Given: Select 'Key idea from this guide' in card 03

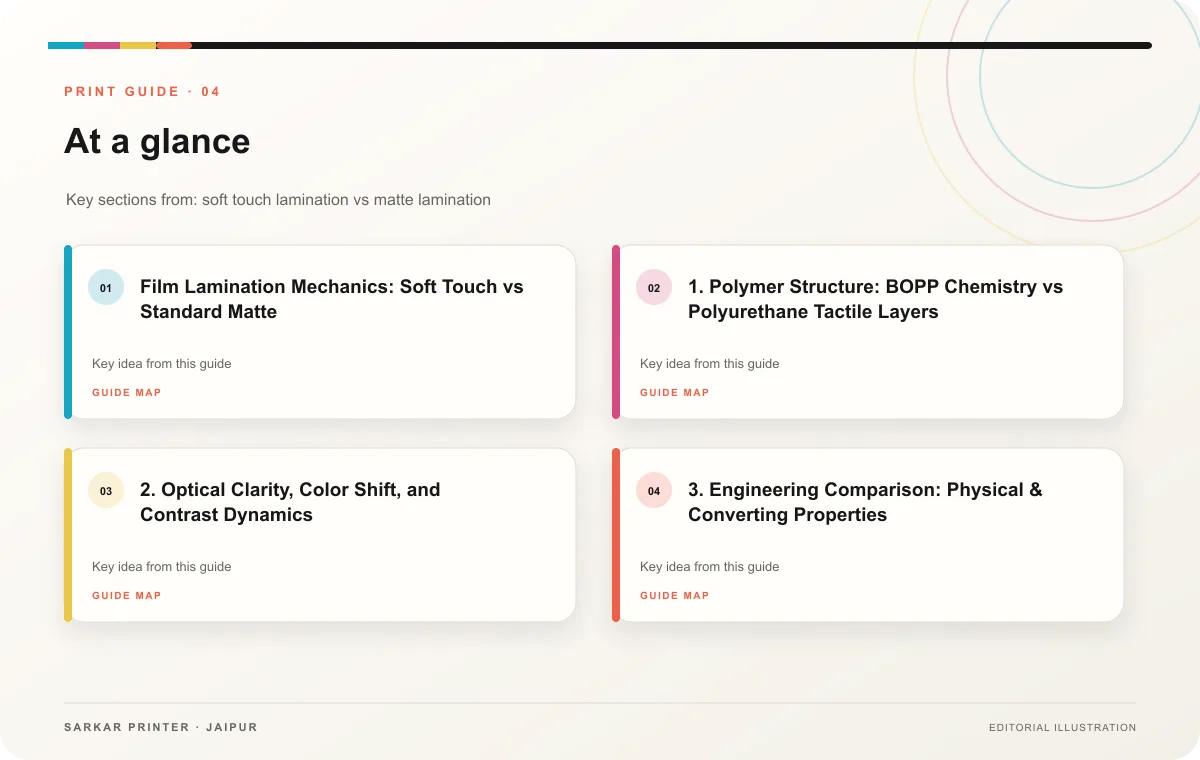Looking at the screenshot, I should 162,567.
